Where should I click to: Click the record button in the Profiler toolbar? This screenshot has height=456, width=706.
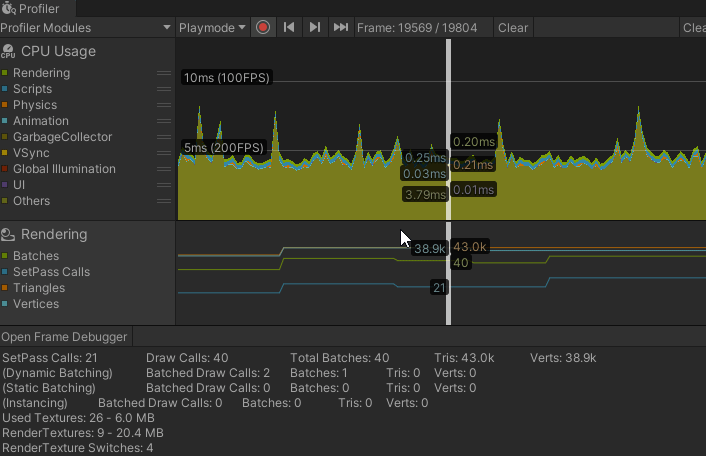click(263, 27)
